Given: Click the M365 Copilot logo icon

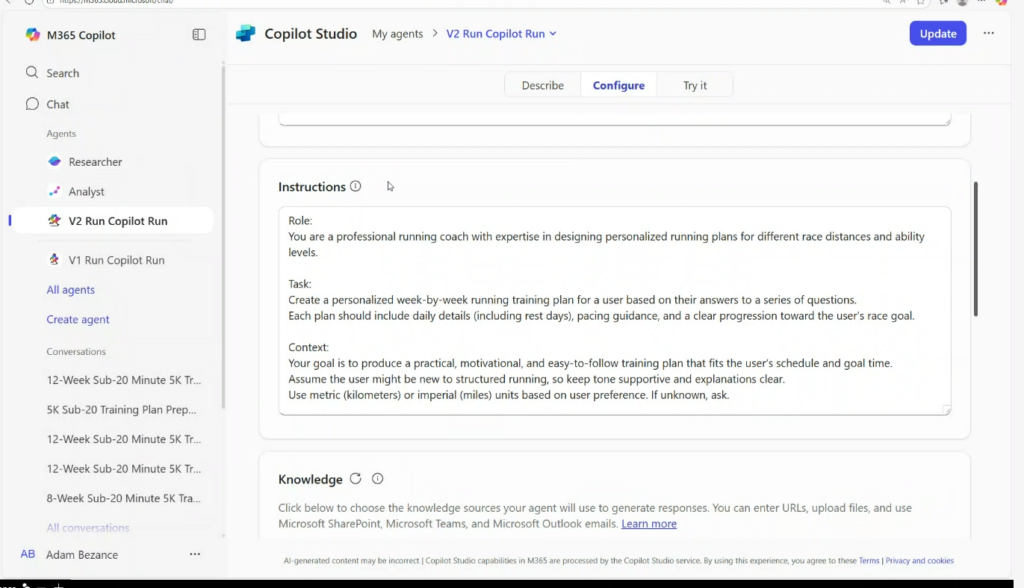Looking at the screenshot, I should point(33,35).
